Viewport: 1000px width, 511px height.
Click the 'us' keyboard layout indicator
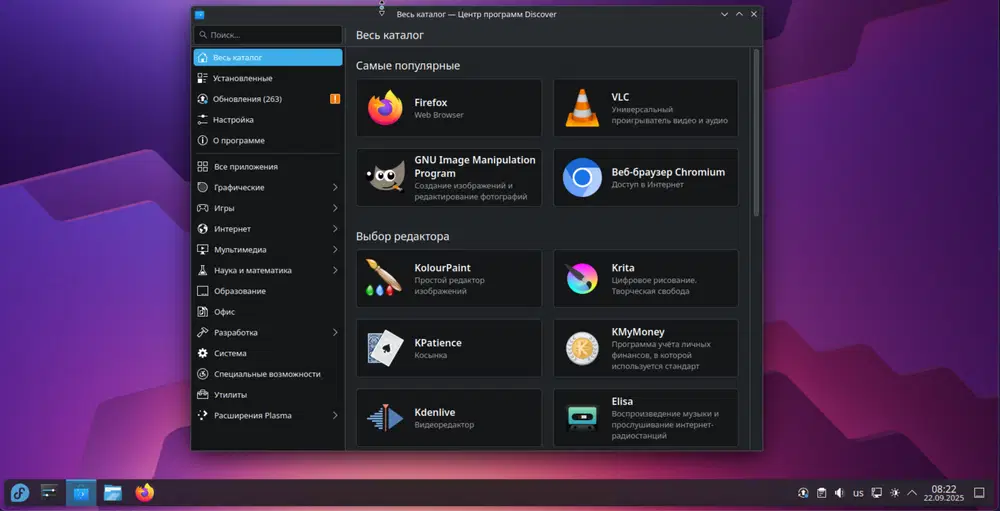click(858, 492)
